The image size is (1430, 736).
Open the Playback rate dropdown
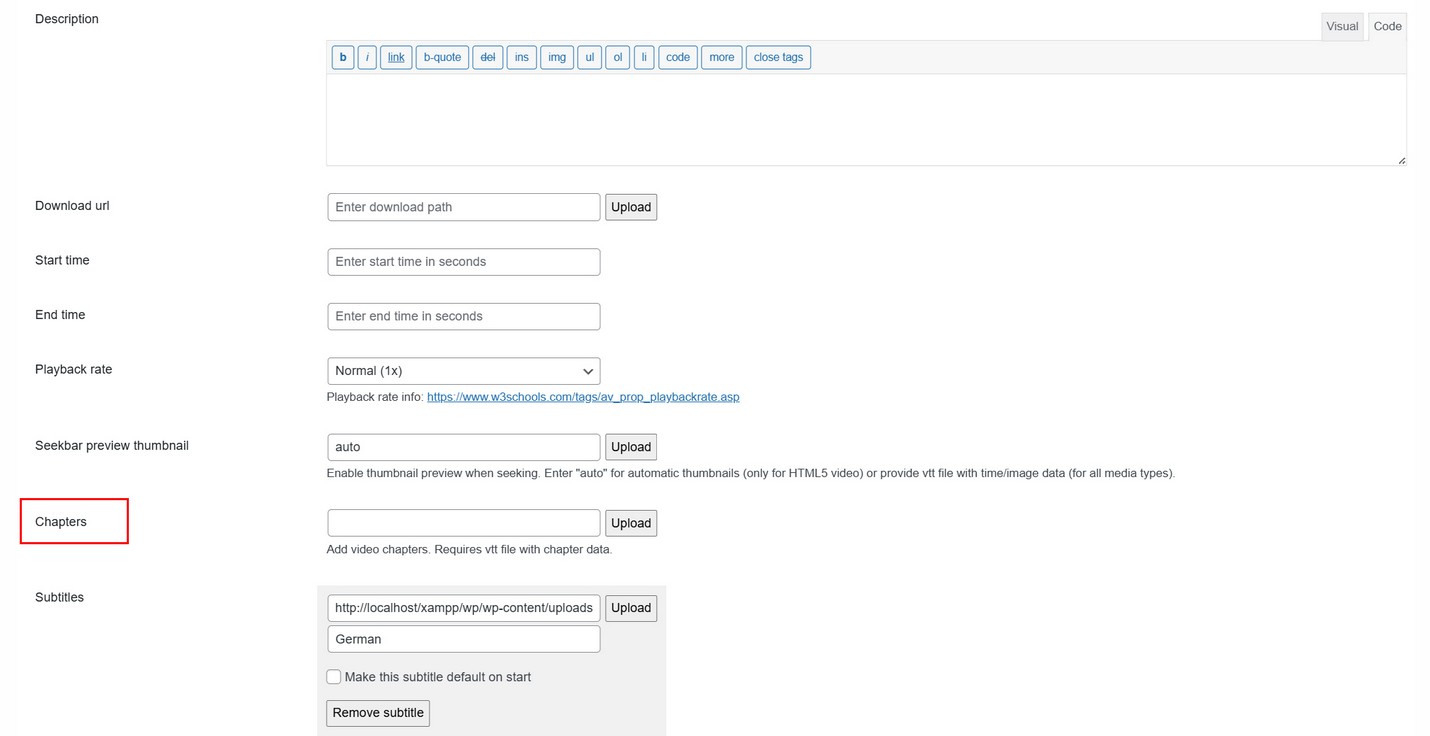(x=463, y=371)
